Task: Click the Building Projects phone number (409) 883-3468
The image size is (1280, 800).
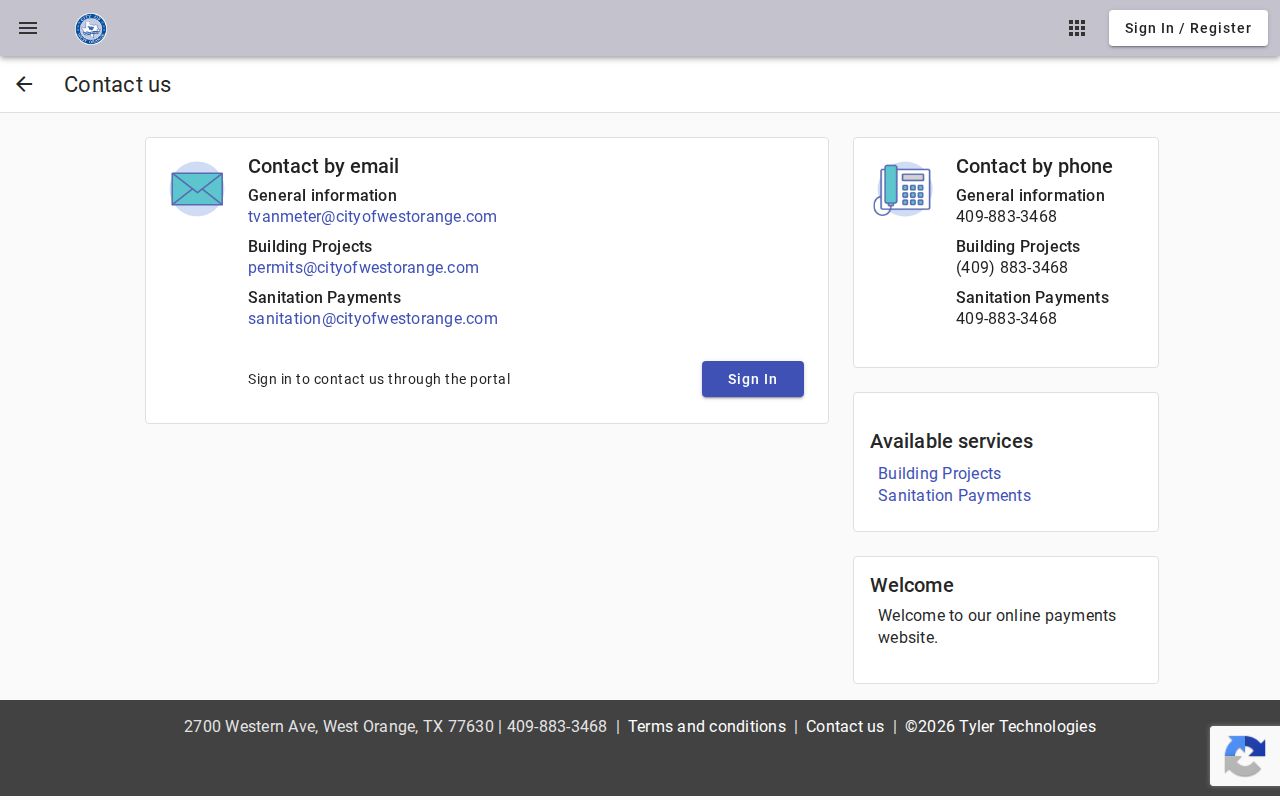Action: coord(1012,268)
